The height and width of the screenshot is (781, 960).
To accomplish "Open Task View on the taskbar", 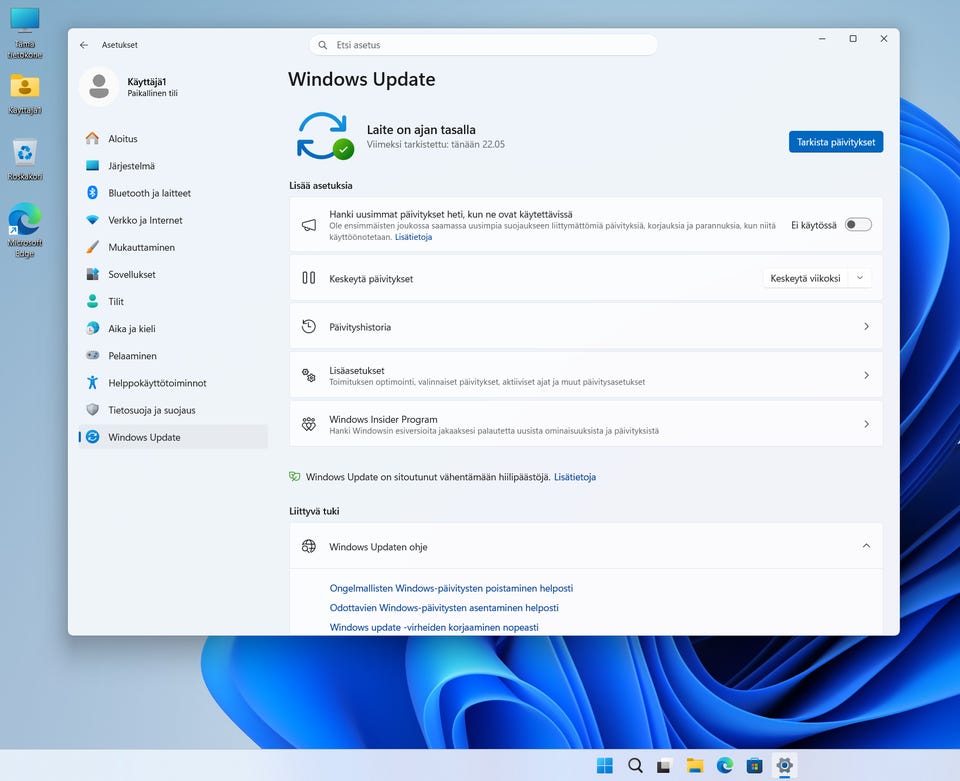I will 665,765.
